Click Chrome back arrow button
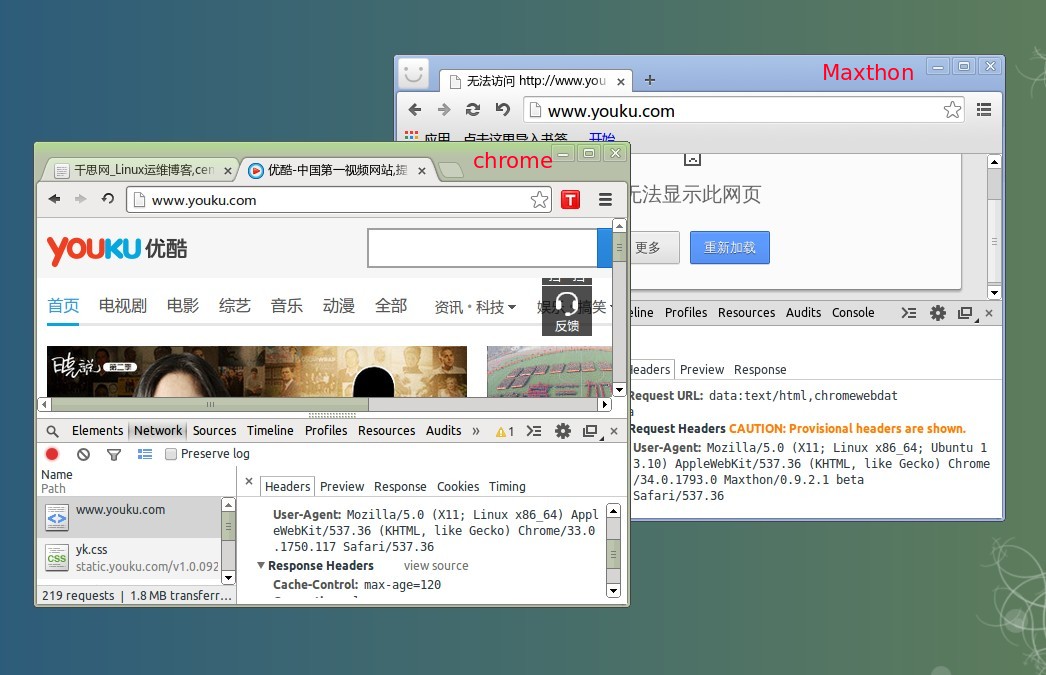 point(55,199)
